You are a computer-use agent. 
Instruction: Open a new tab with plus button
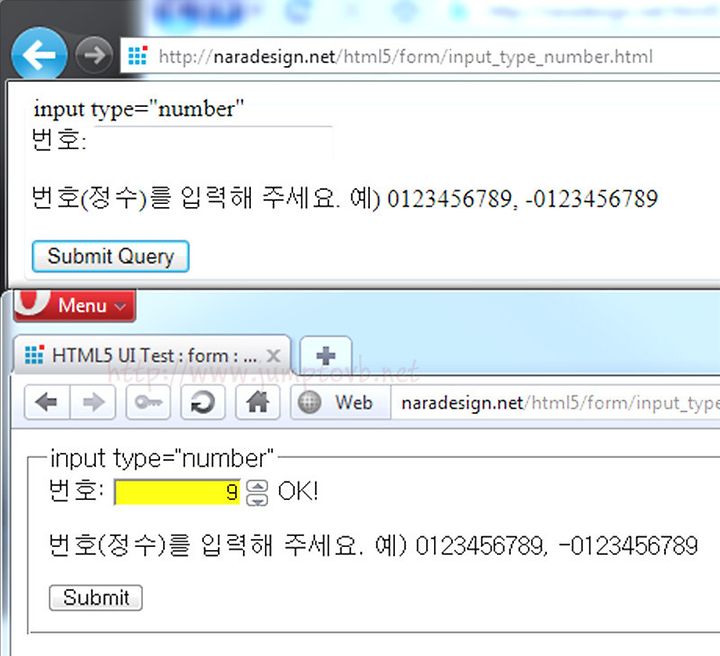(326, 355)
